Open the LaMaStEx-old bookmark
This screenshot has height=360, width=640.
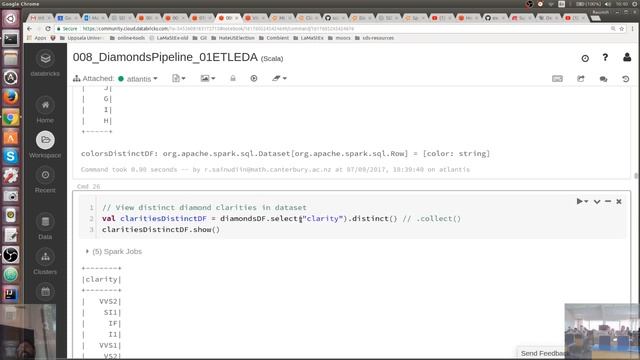click(x=169, y=38)
